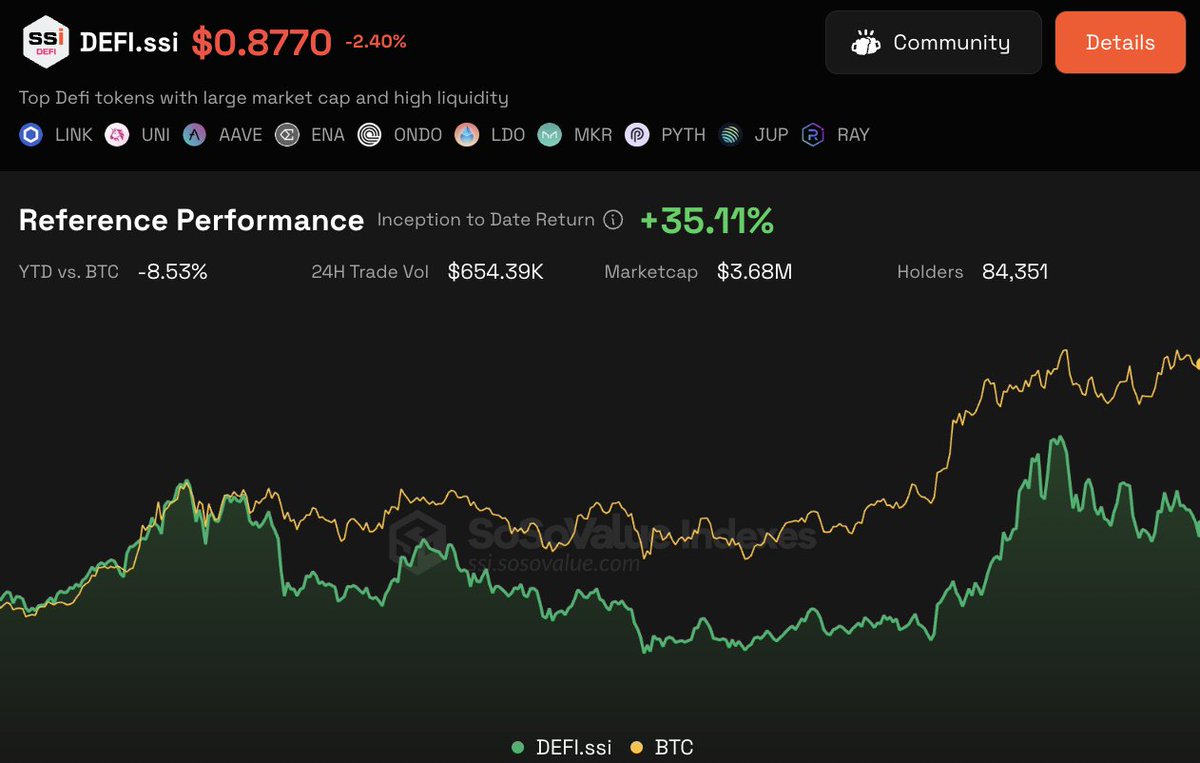Click the LINK token icon
The height and width of the screenshot is (763, 1200).
point(31,135)
